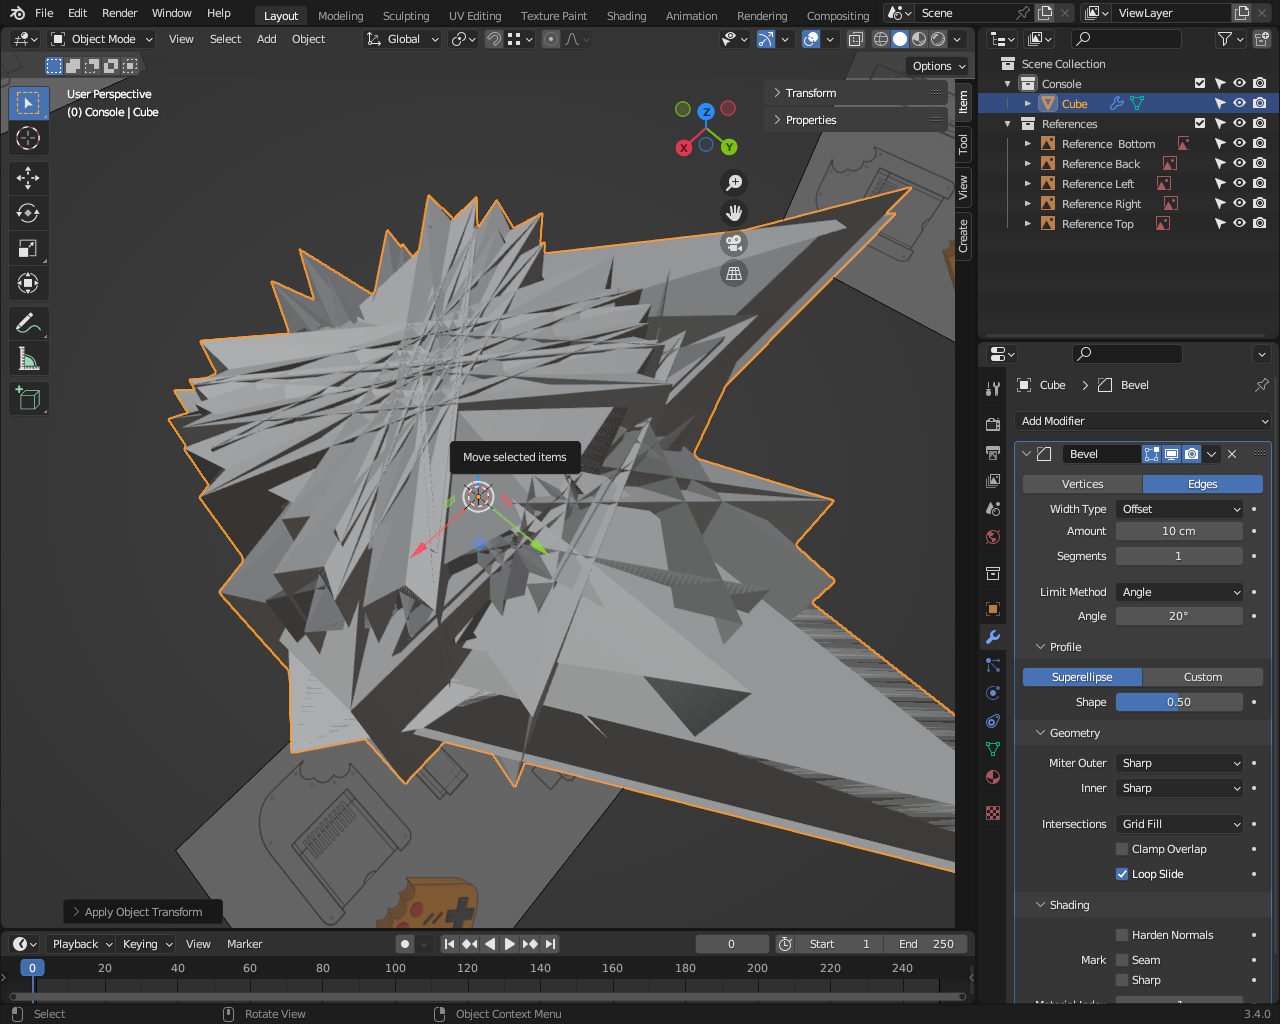This screenshot has width=1280, height=1024.
Task: Switch to the Sculpting workspace tab
Action: [x=405, y=16]
